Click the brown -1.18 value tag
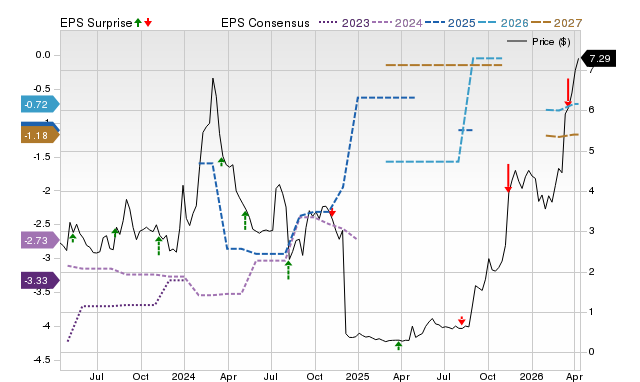This screenshot has width=640, height=382. [40, 135]
